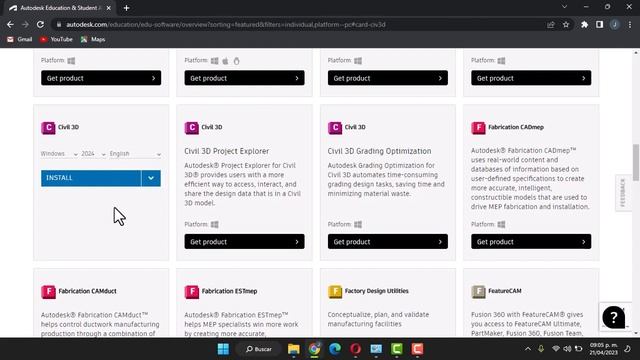Open the volume control in system tray
Screen dimensions: 640x360
coord(567,349)
